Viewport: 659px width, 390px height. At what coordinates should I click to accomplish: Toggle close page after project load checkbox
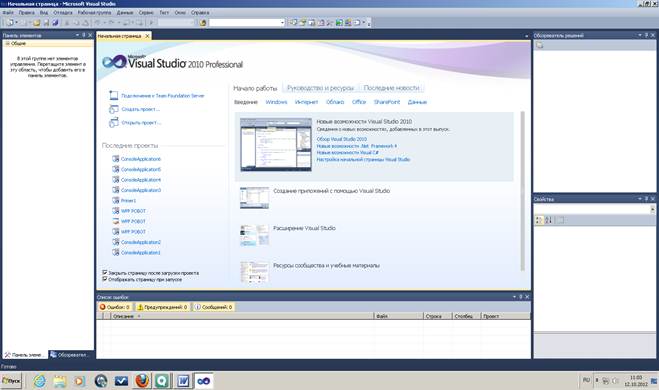[105, 272]
